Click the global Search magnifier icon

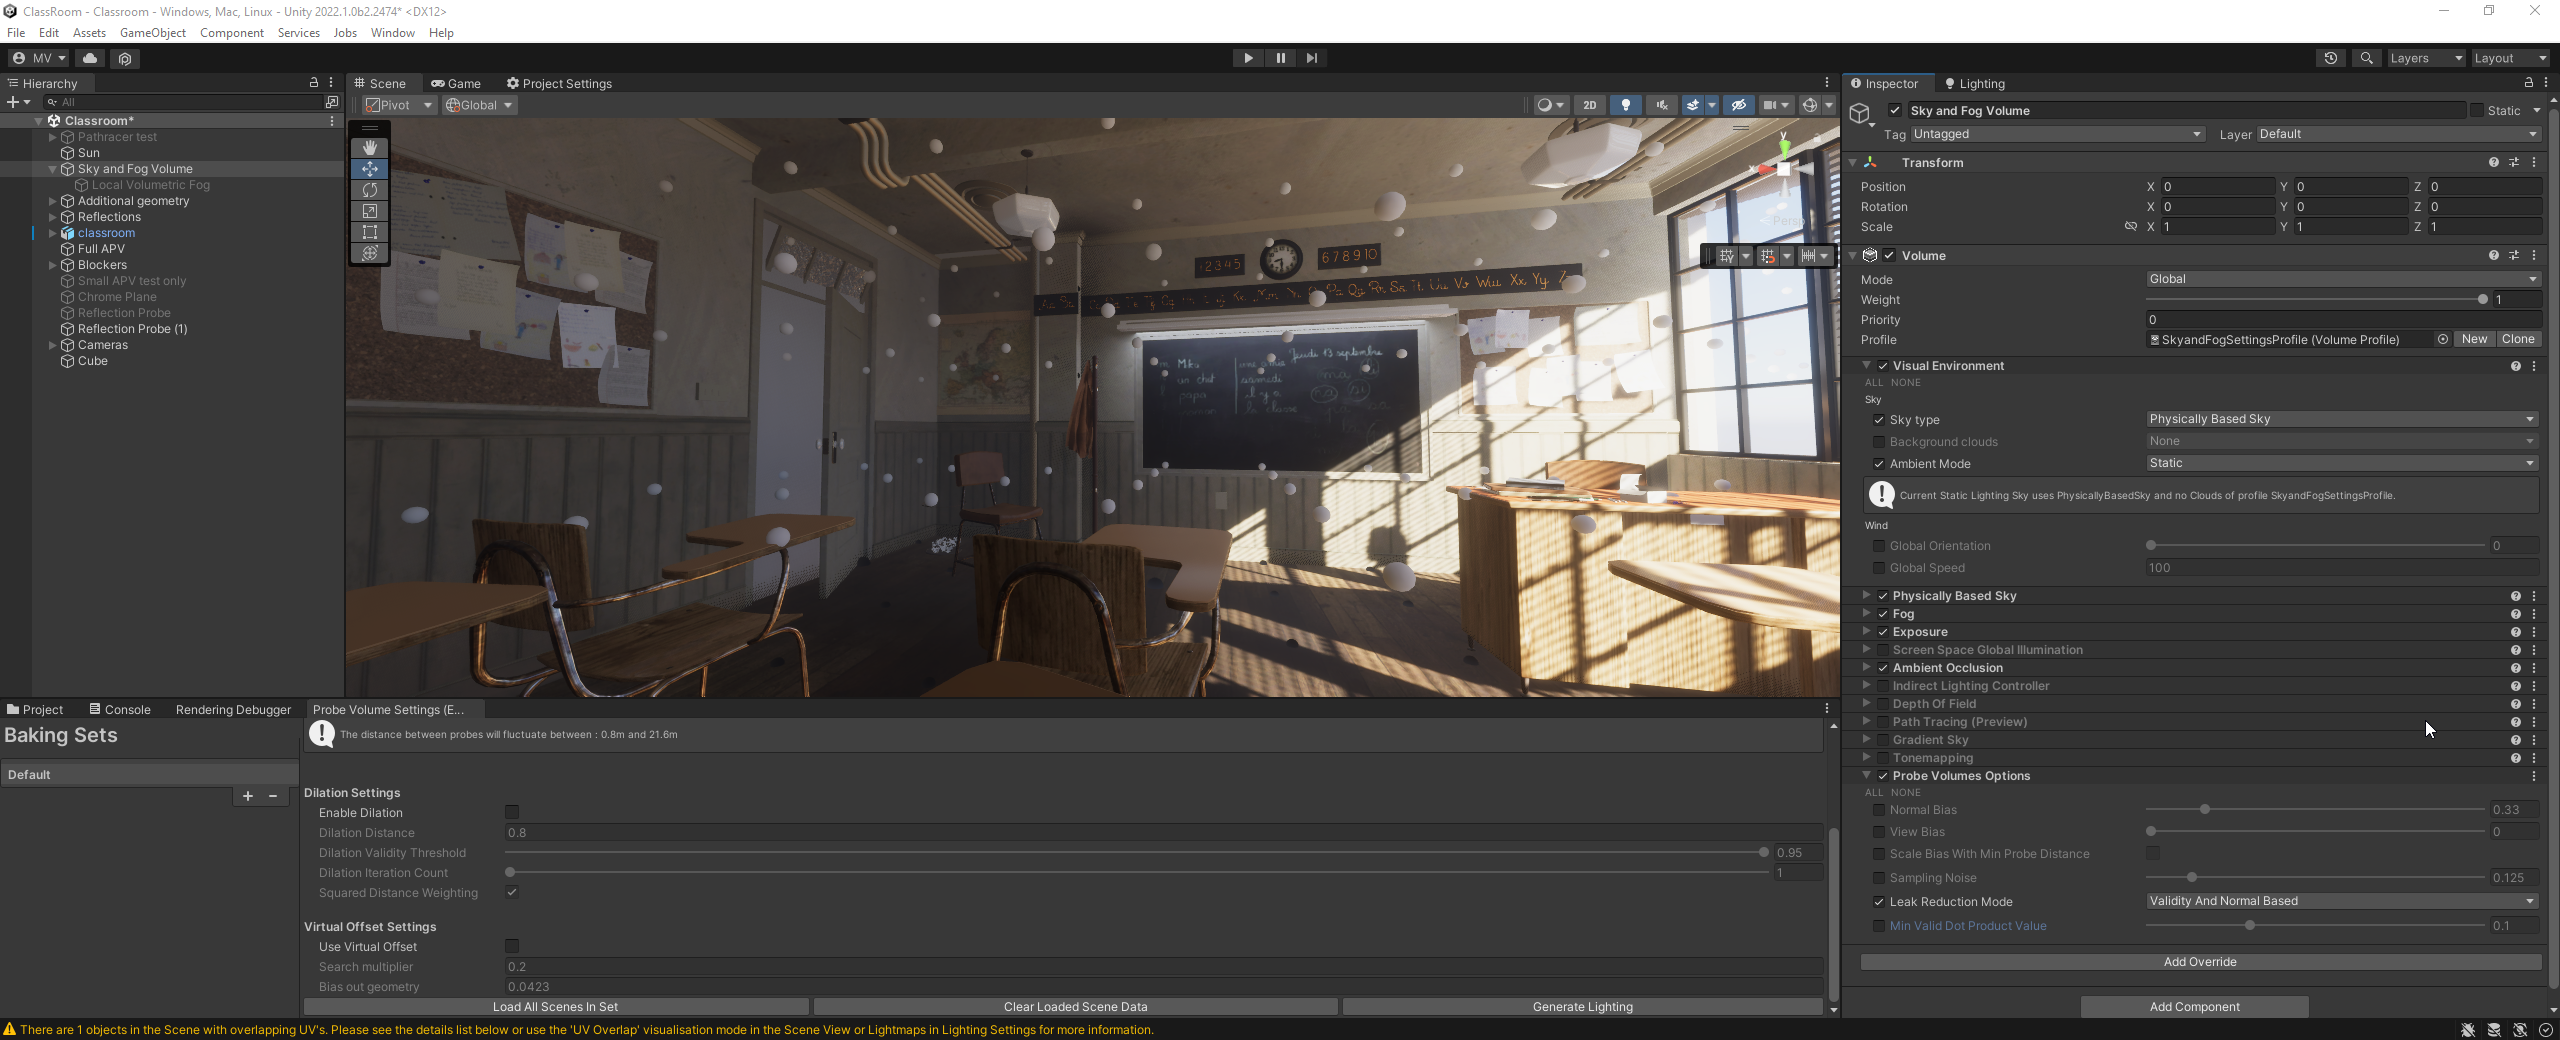tap(2366, 58)
